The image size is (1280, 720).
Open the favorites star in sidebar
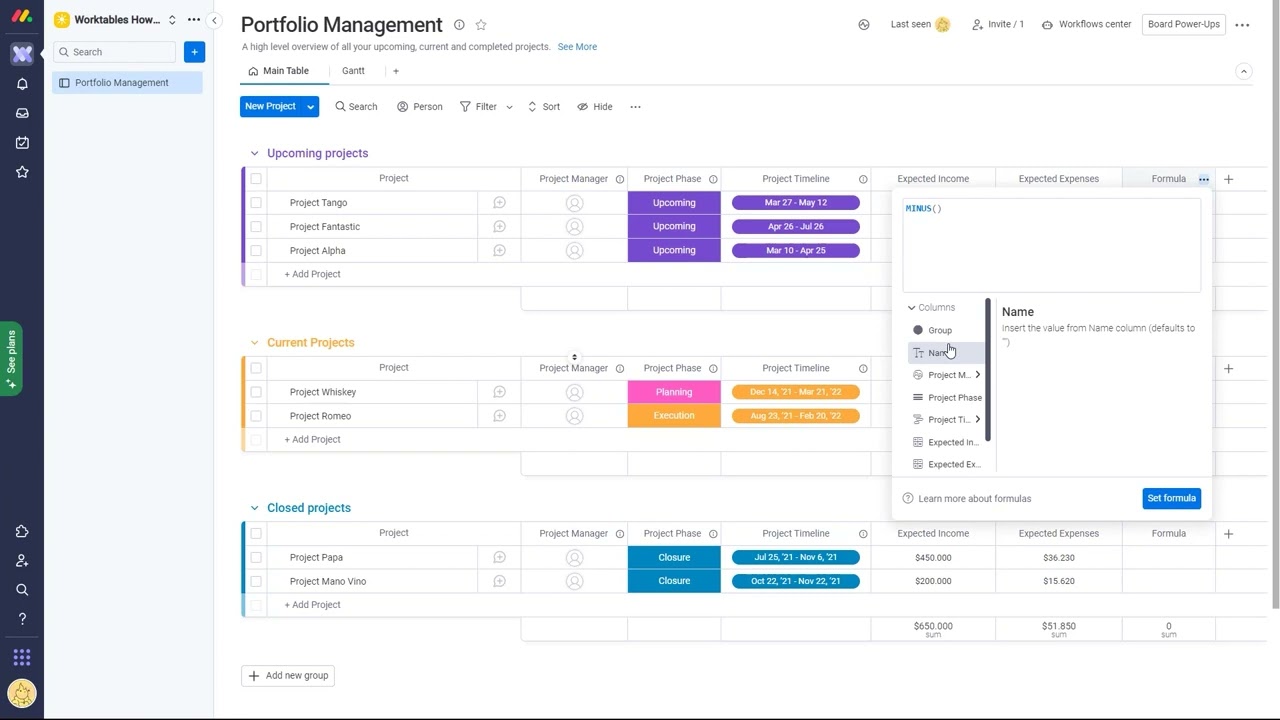[x=22, y=172]
